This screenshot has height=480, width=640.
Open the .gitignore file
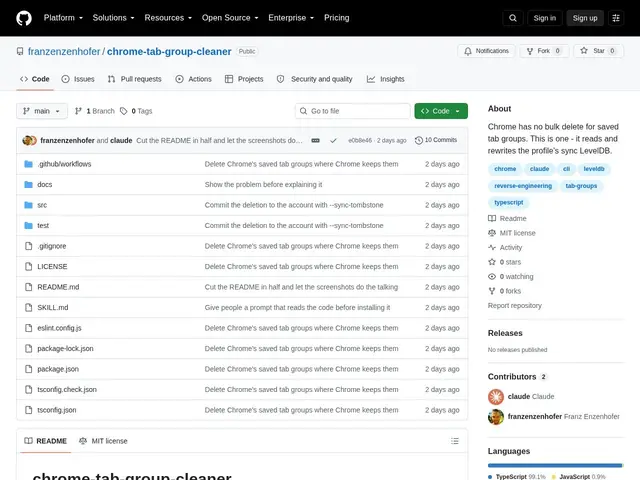coord(51,246)
